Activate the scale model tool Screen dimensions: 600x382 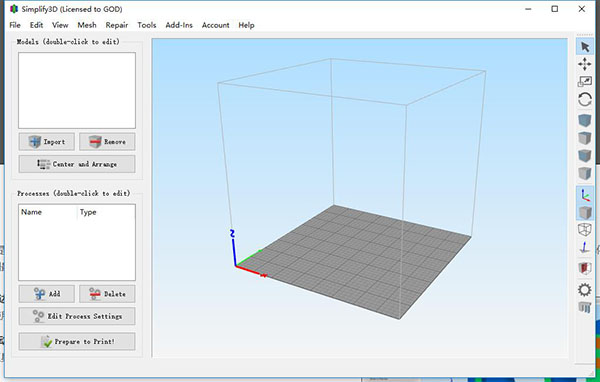[585, 82]
